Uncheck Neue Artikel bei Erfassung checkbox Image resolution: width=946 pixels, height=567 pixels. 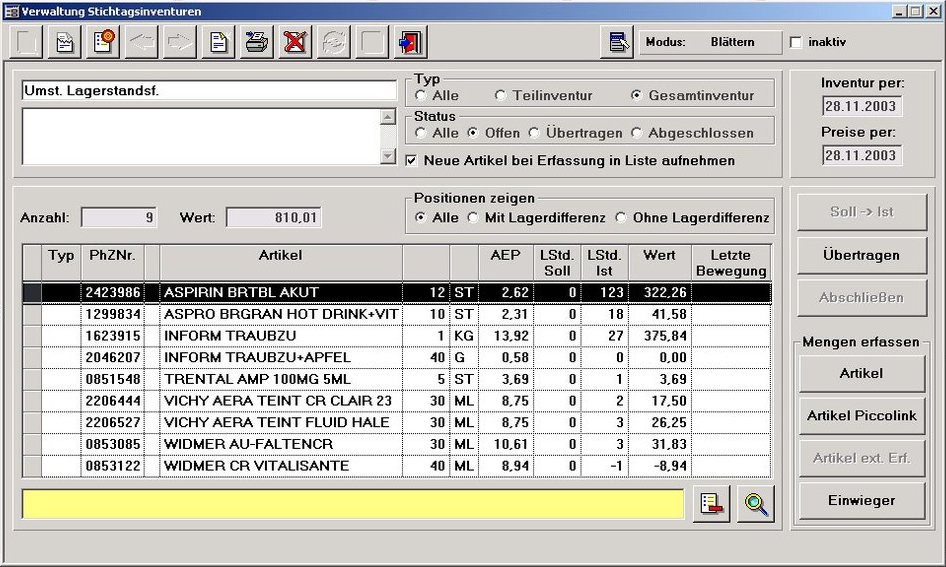(413, 160)
